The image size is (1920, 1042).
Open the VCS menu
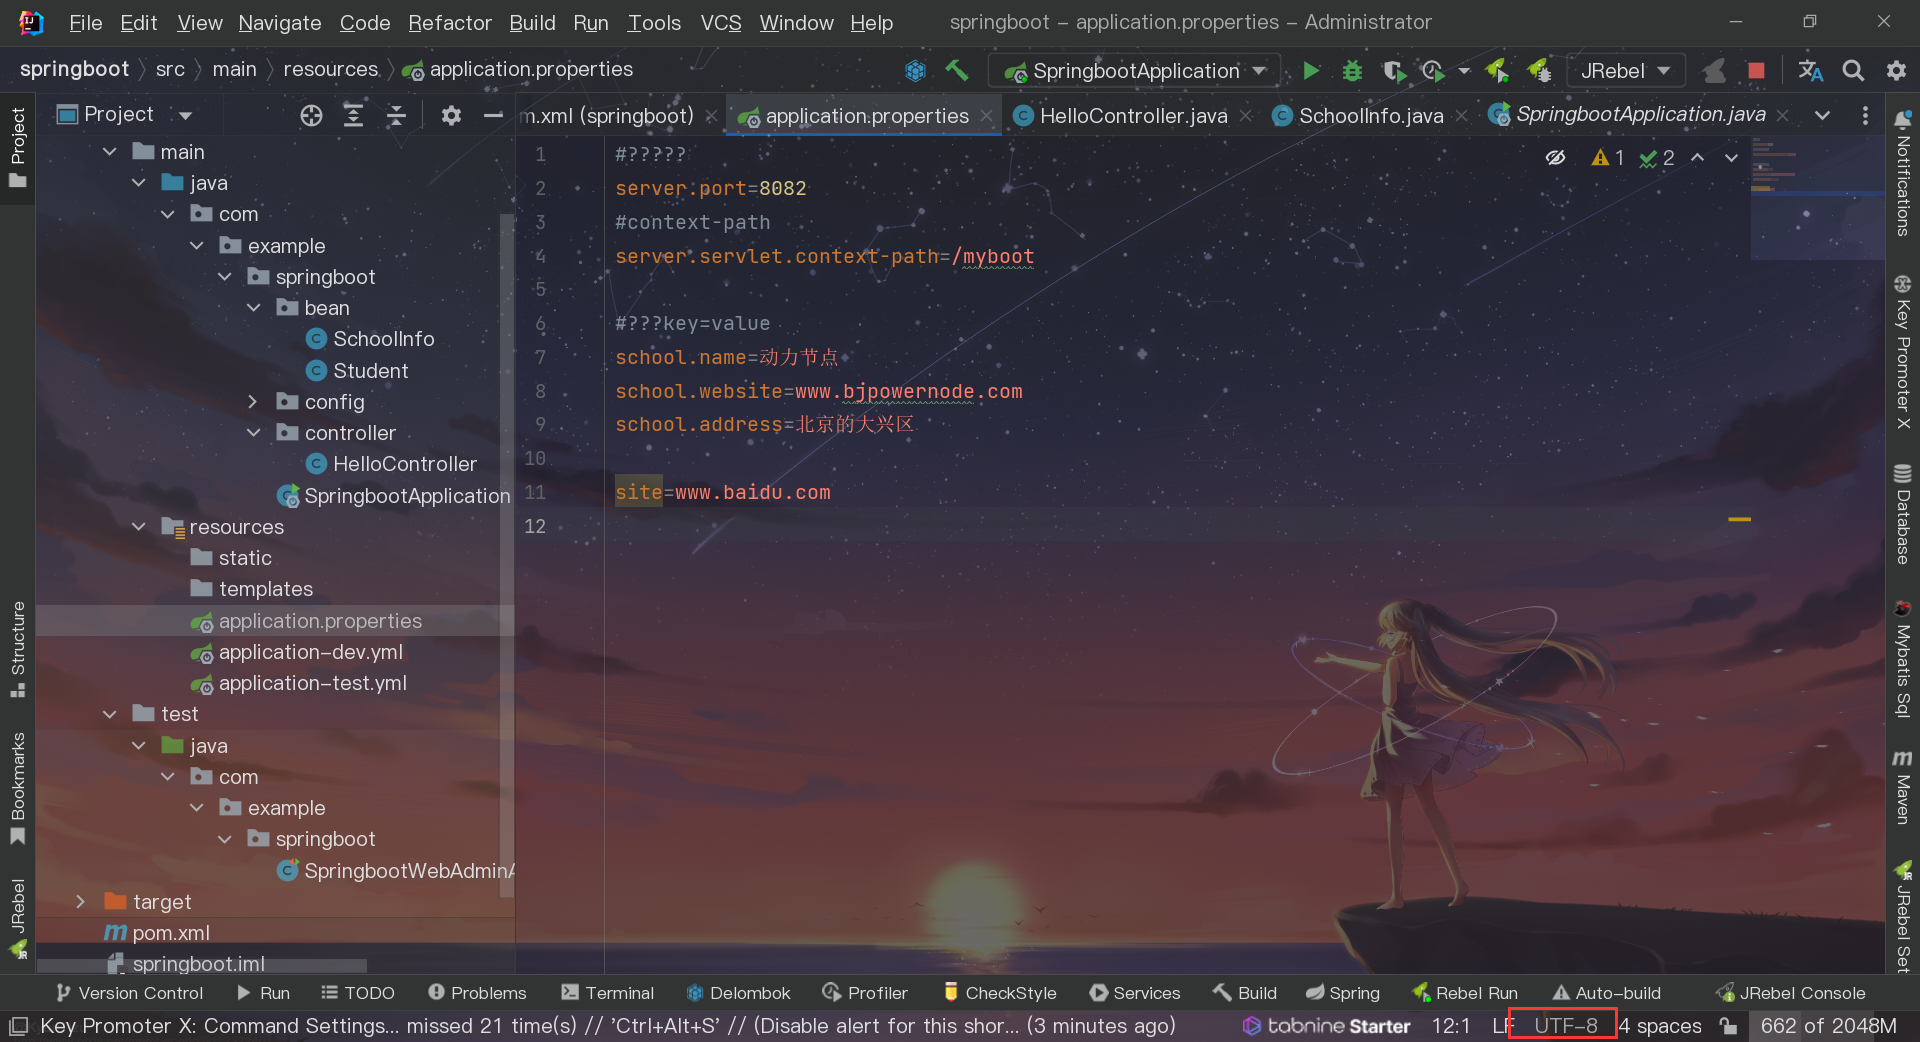(720, 23)
